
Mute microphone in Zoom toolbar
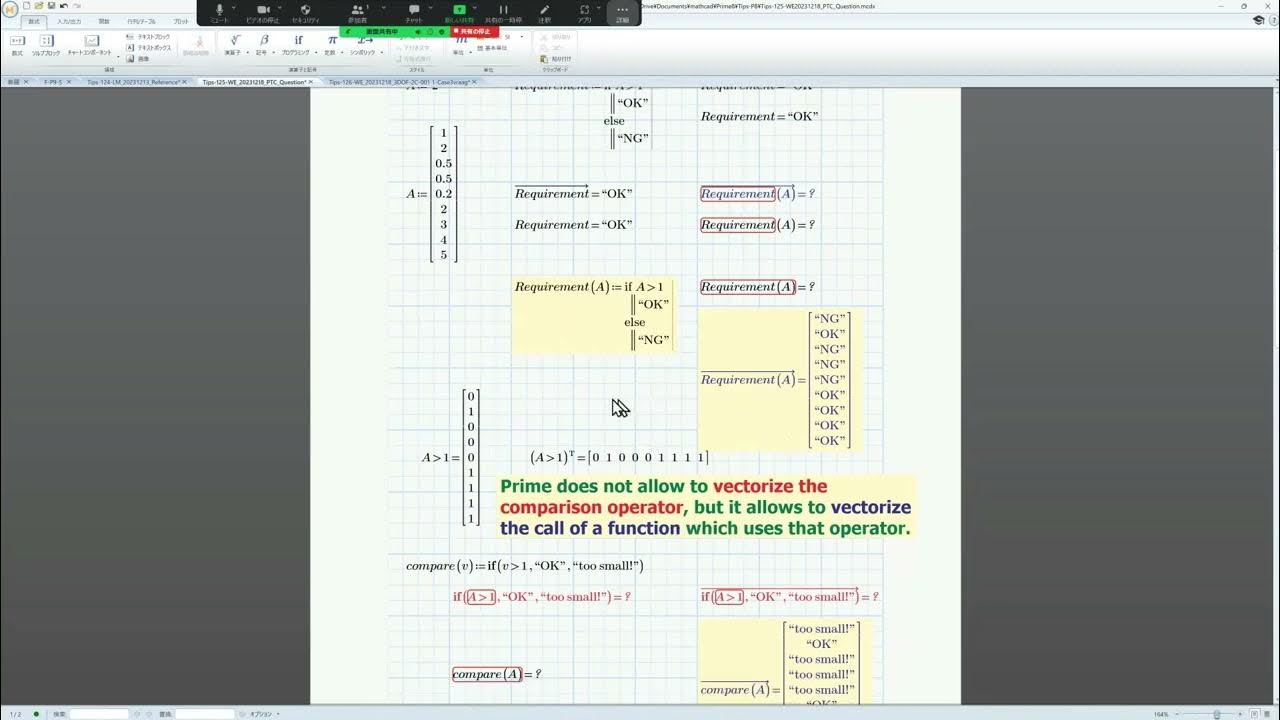pyautogui.click(x=219, y=12)
